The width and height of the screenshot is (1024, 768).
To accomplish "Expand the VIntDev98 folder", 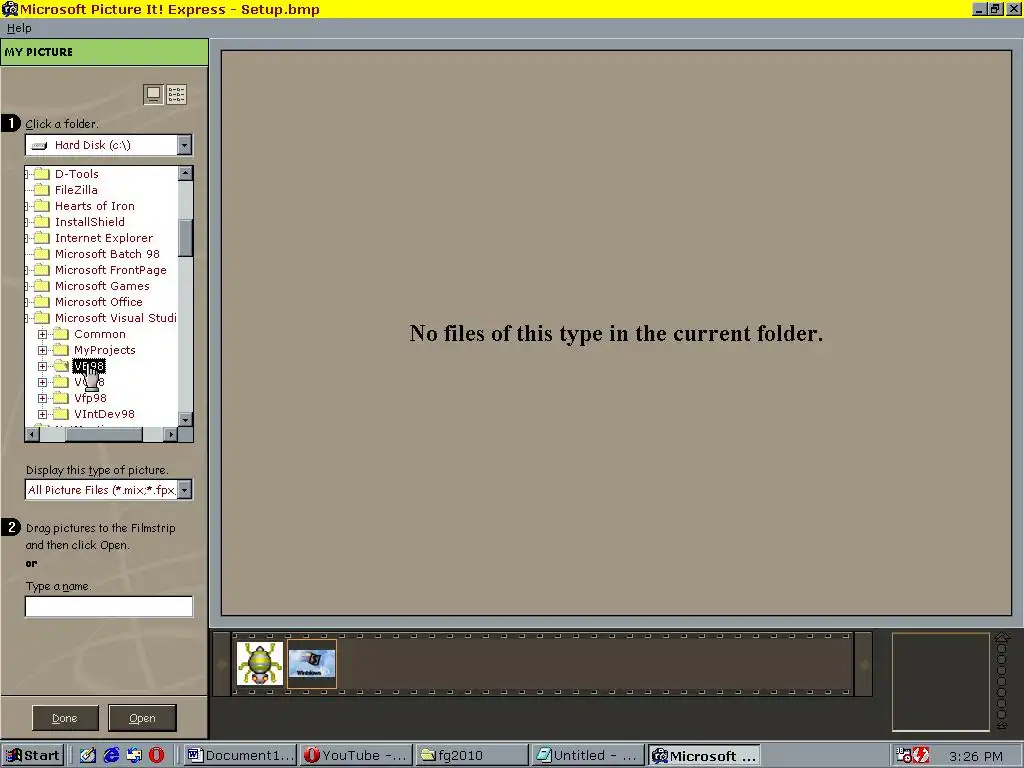I will tap(42, 414).
